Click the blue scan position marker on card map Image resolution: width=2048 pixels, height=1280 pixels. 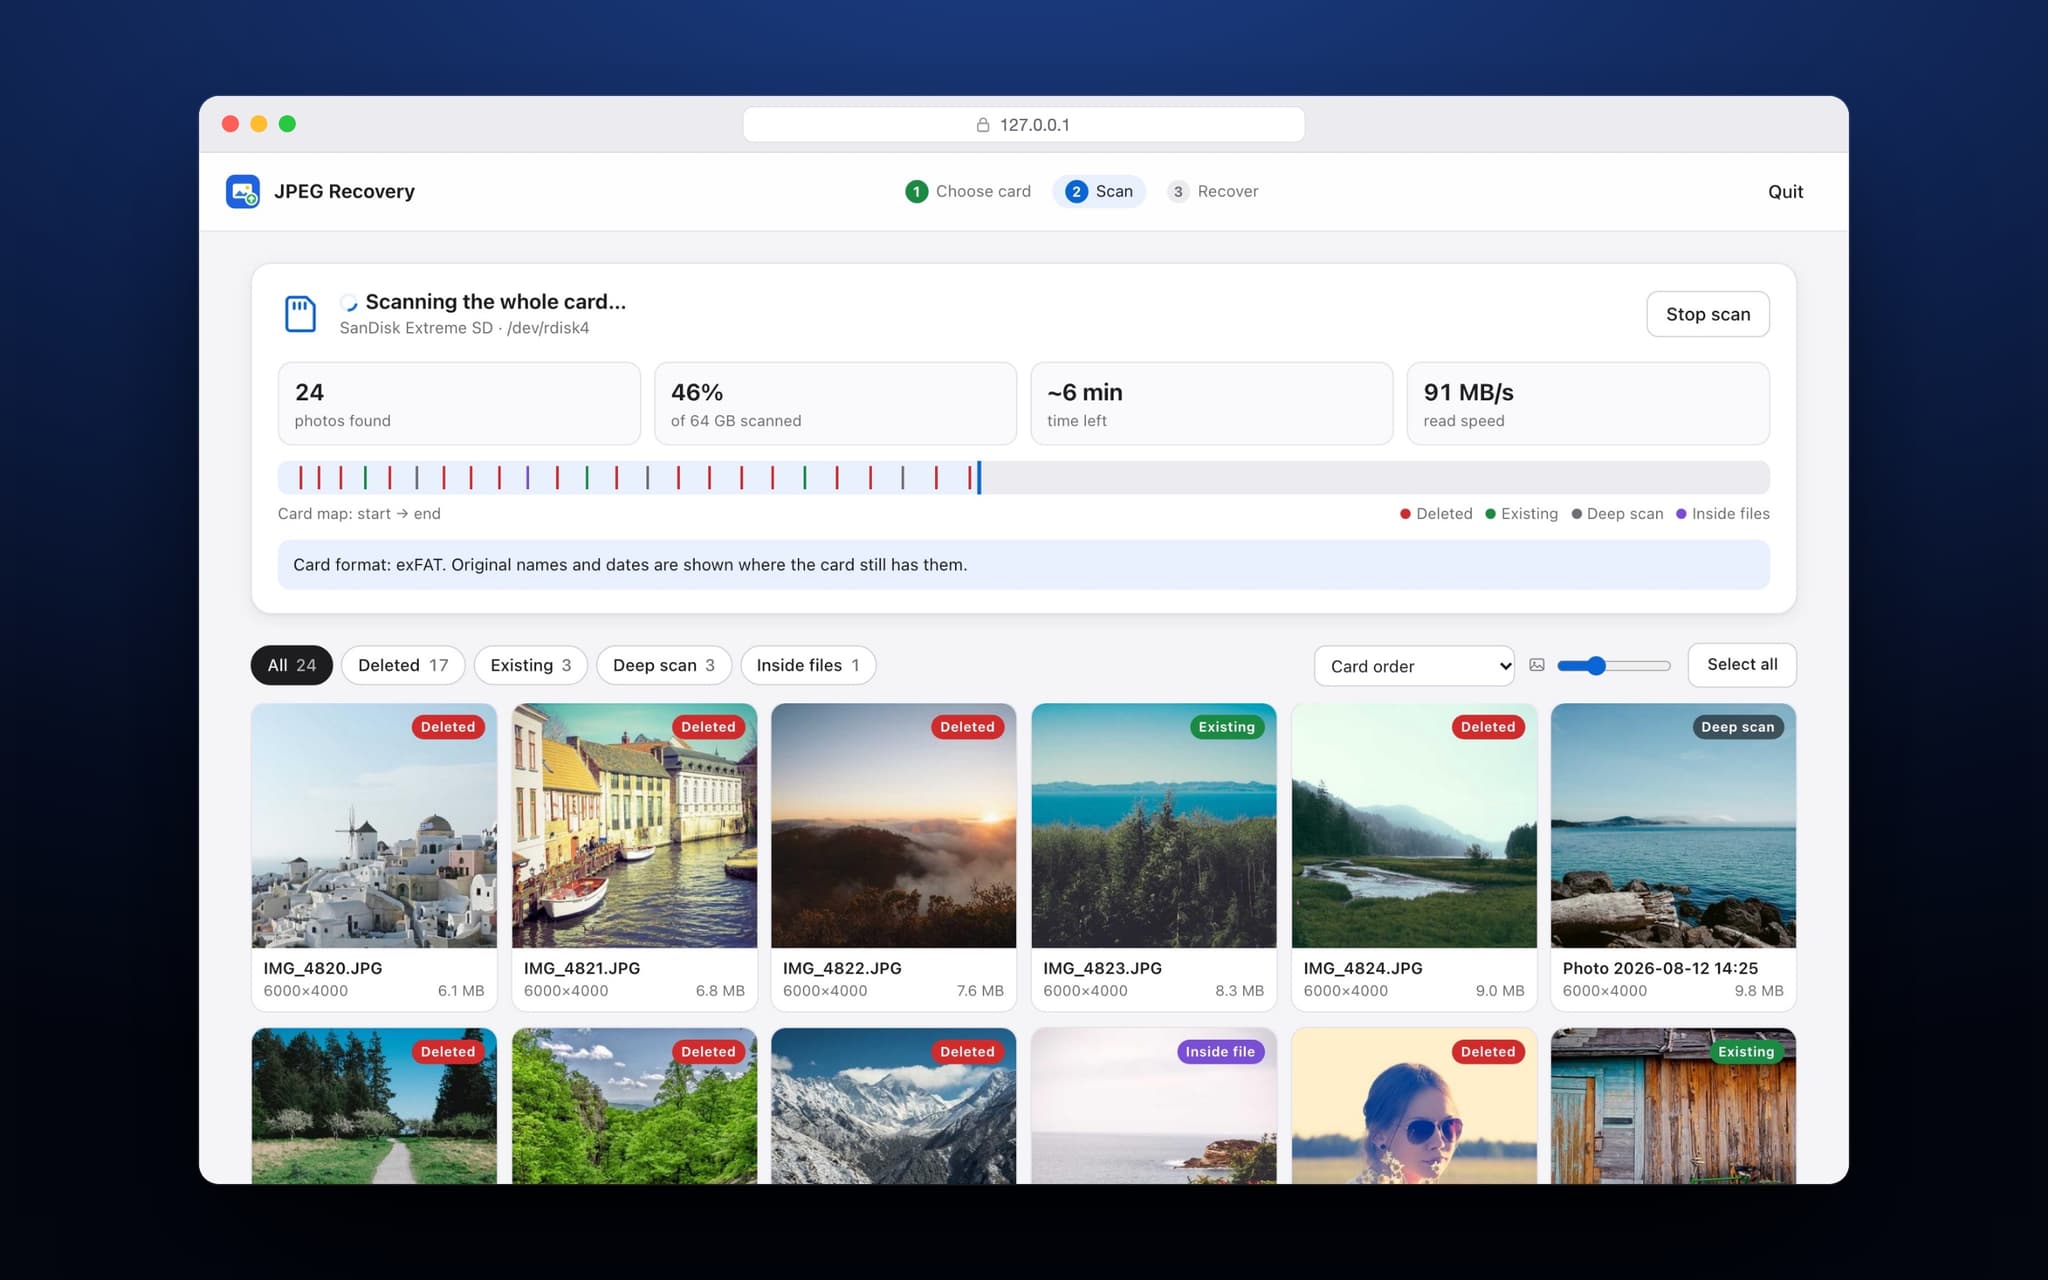point(979,478)
